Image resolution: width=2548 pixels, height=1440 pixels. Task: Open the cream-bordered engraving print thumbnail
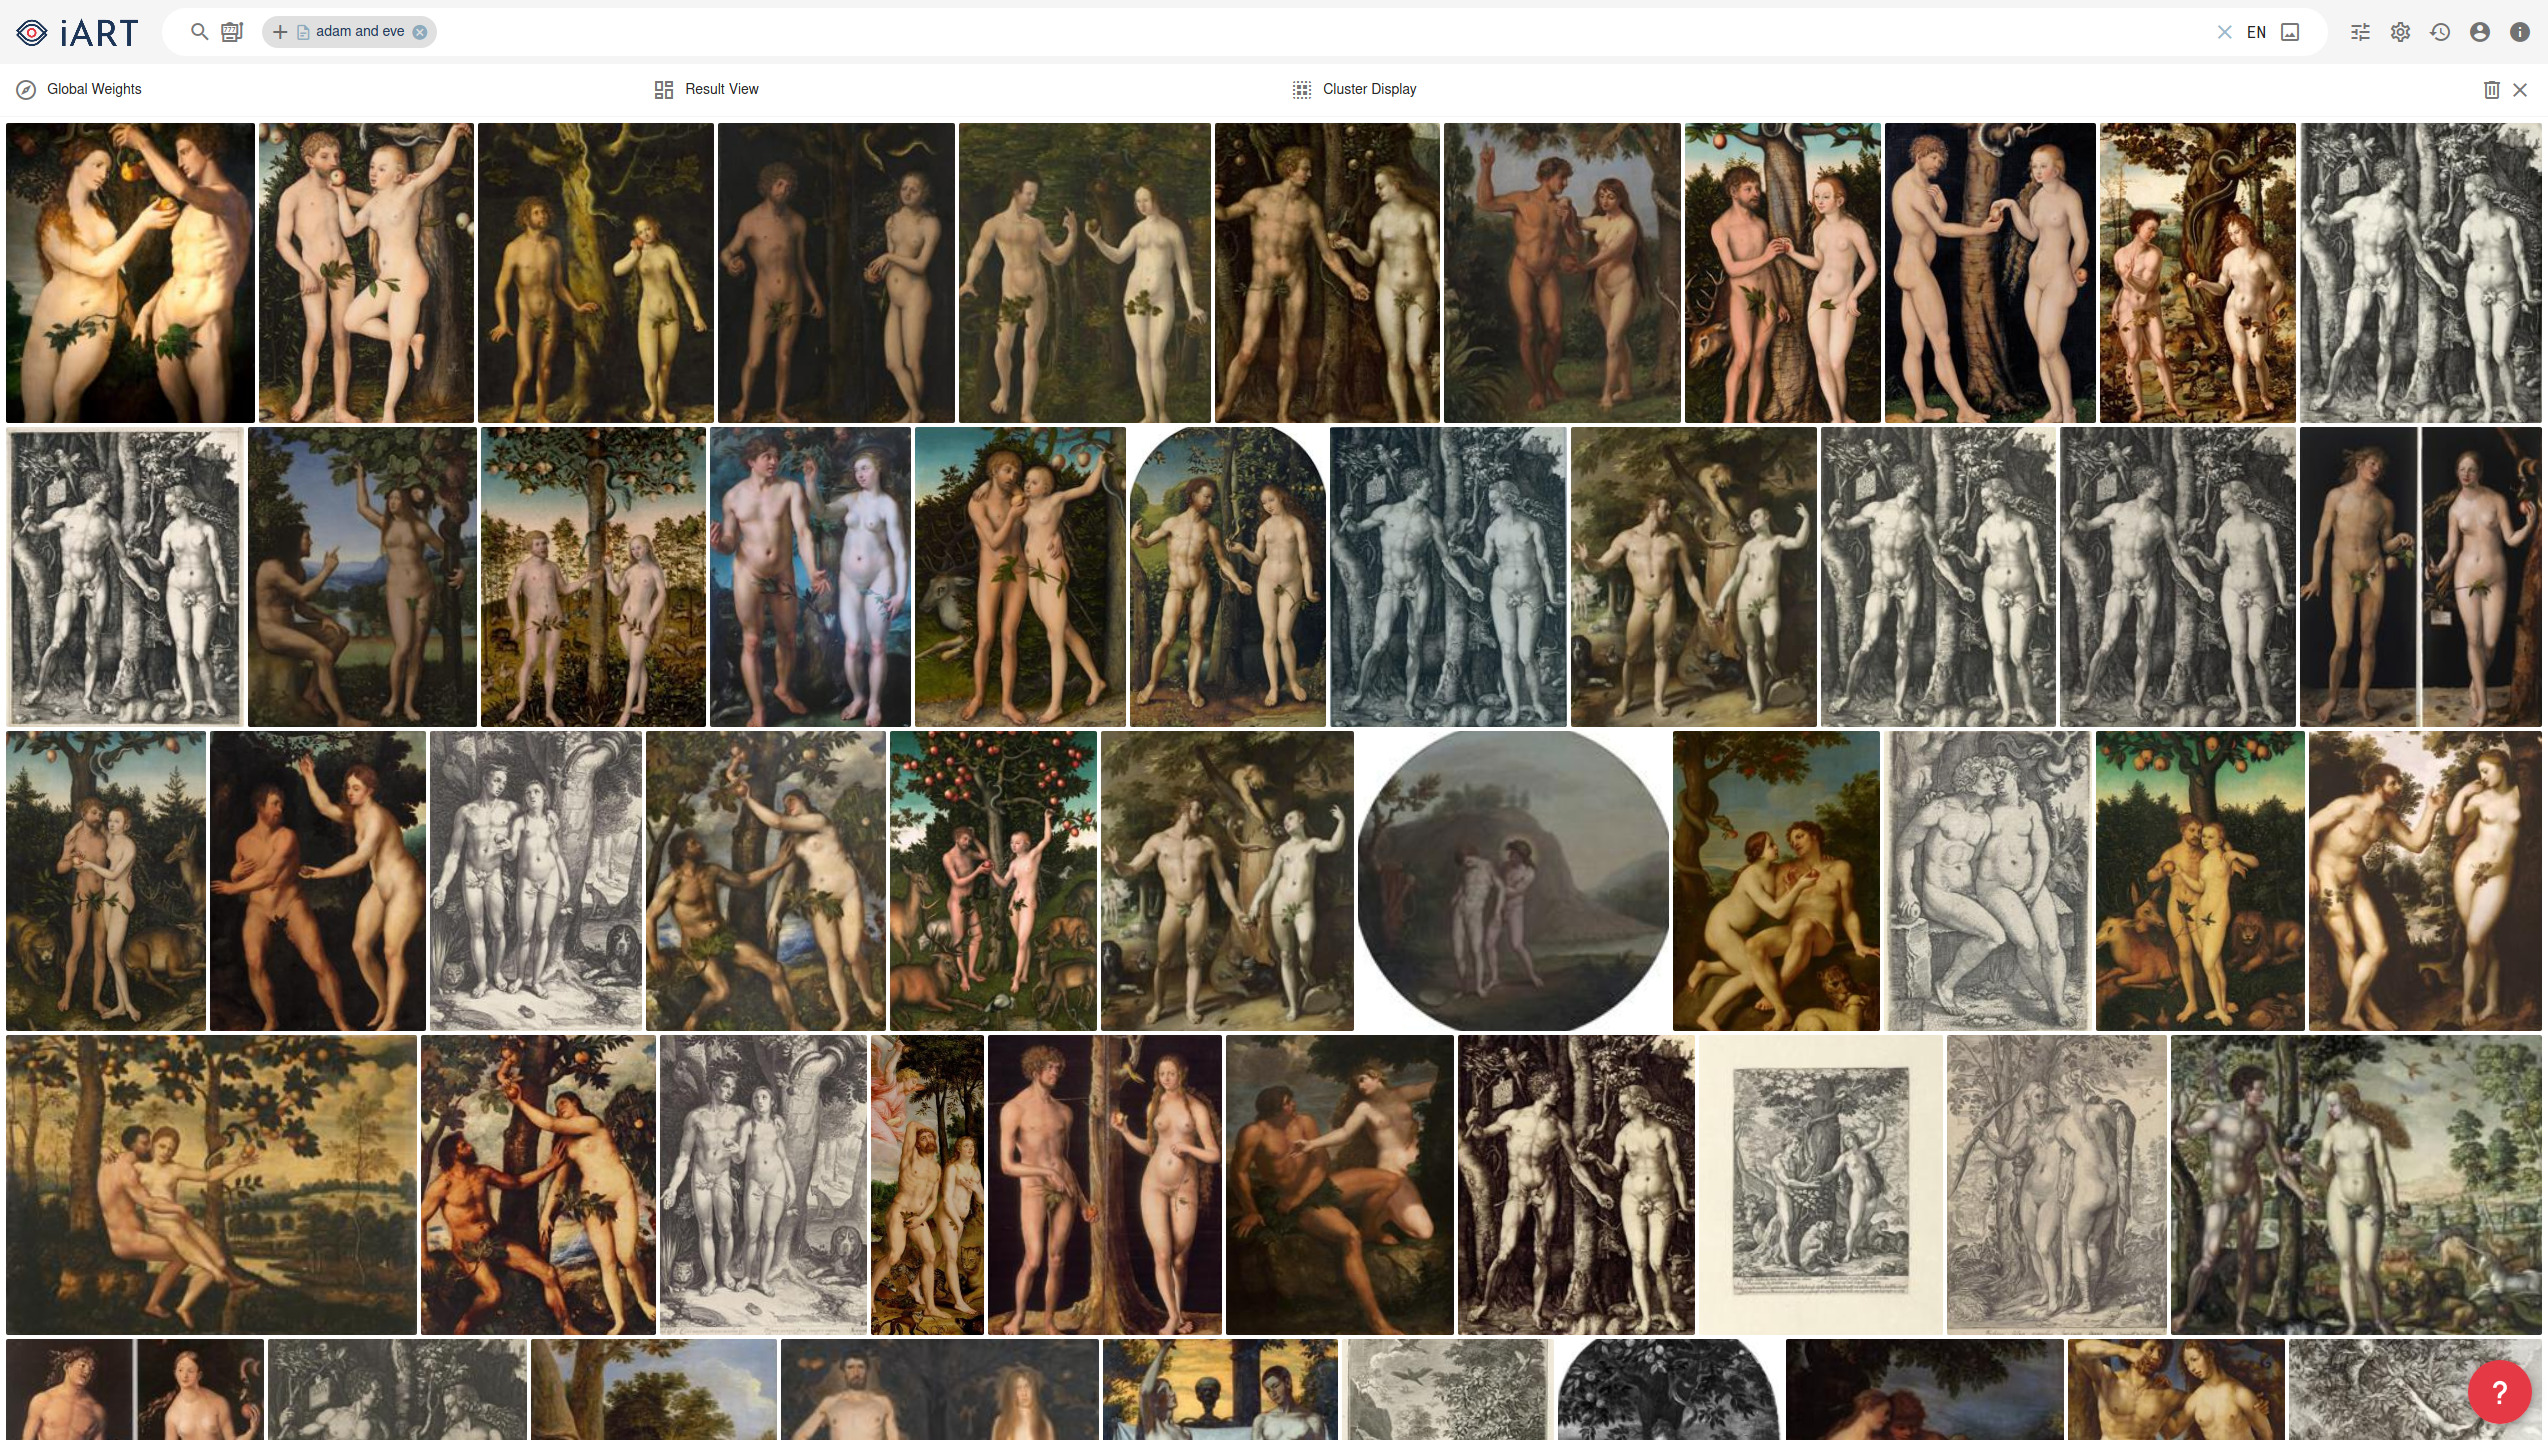pyautogui.click(x=1821, y=1185)
